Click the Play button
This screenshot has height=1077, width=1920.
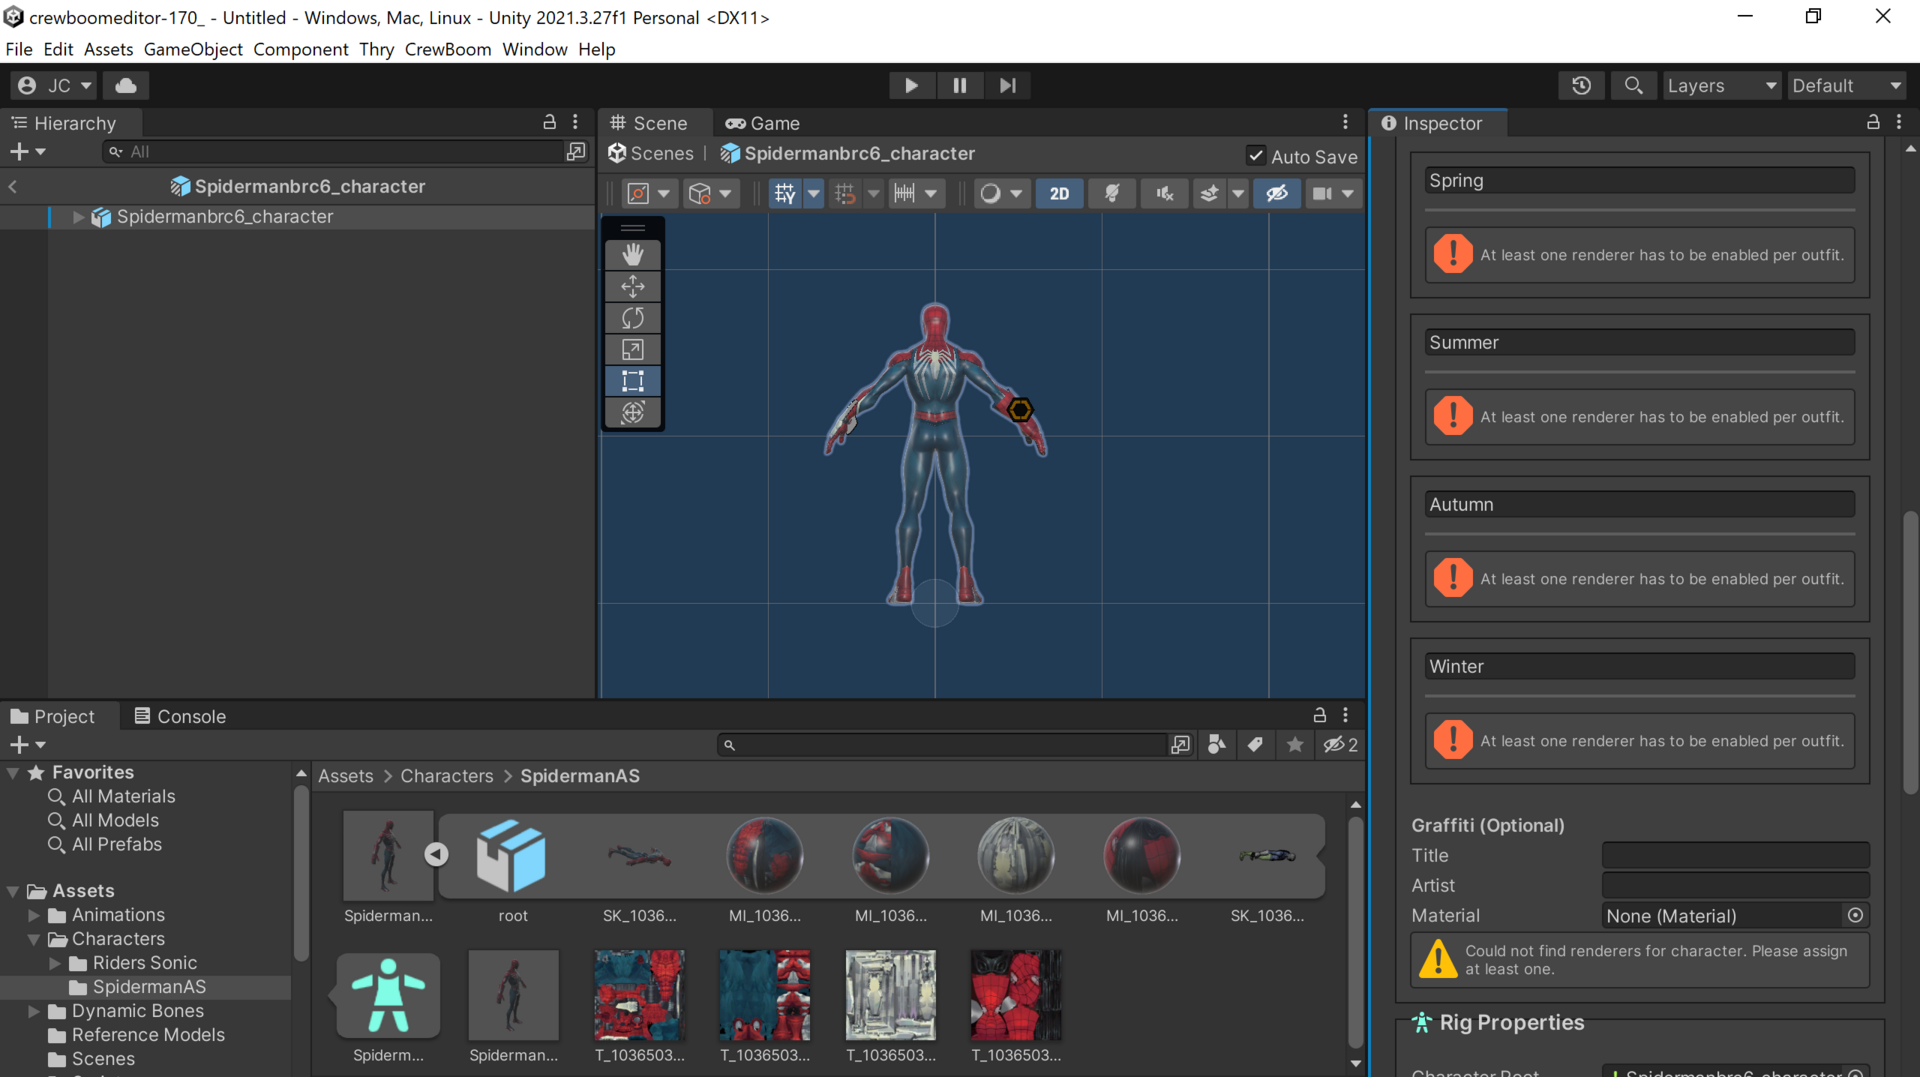[x=911, y=85]
